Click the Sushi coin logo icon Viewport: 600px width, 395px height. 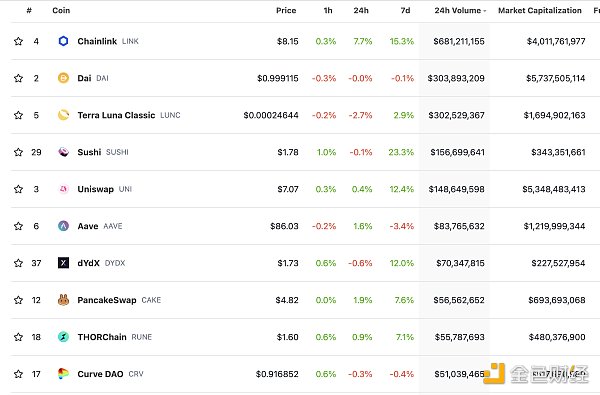pos(64,152)
